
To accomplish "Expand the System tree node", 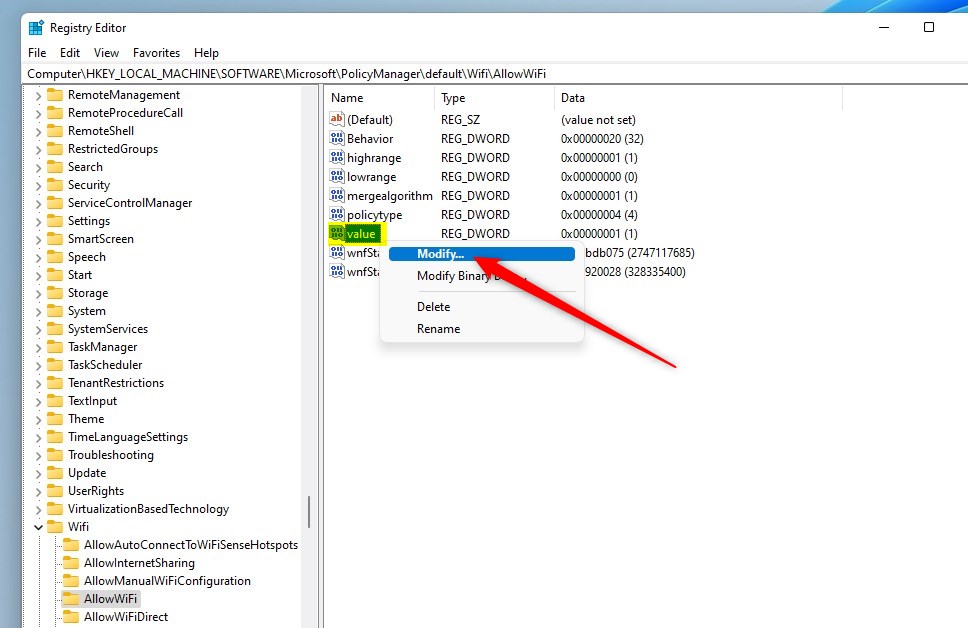I will pos(38,312).
